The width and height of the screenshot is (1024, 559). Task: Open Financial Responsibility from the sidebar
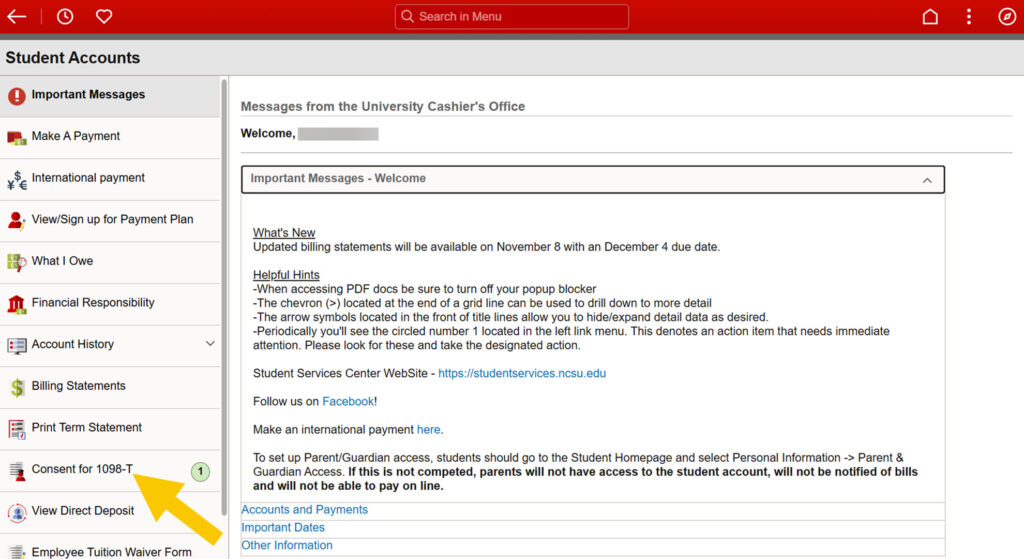[x=110, y=304]
